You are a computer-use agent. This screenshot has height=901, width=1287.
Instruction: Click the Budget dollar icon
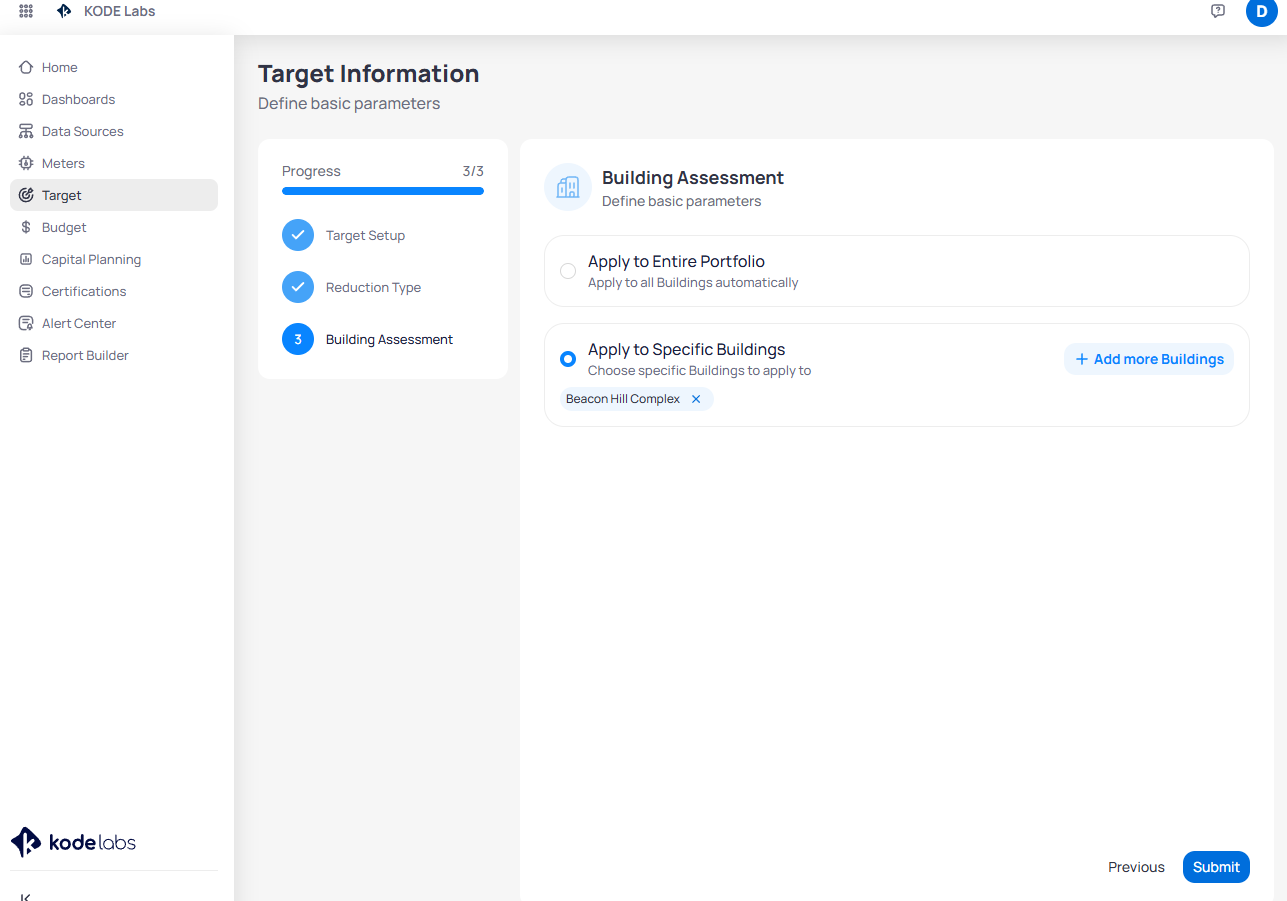click(x=26, y=227)
